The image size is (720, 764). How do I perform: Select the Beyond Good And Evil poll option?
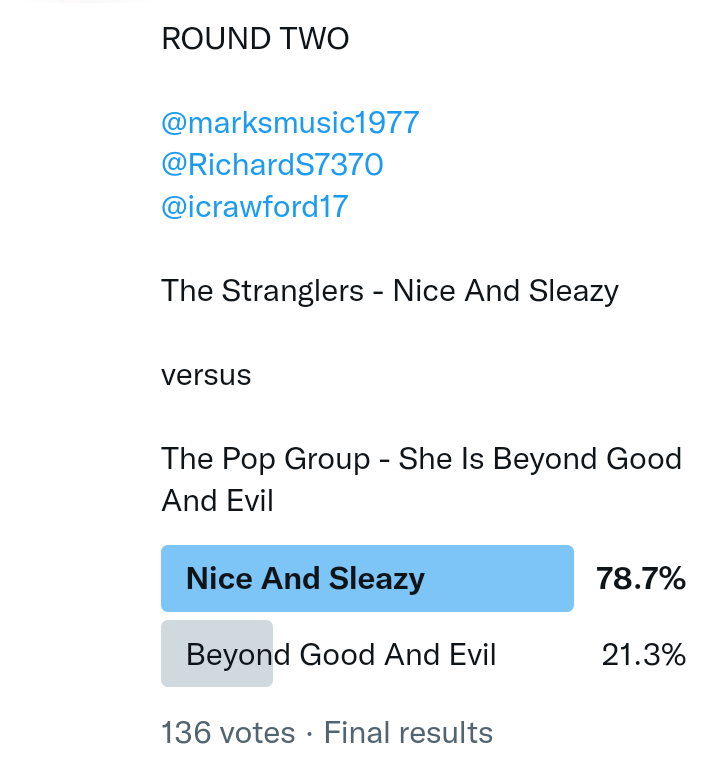click(x=341, y=655)
